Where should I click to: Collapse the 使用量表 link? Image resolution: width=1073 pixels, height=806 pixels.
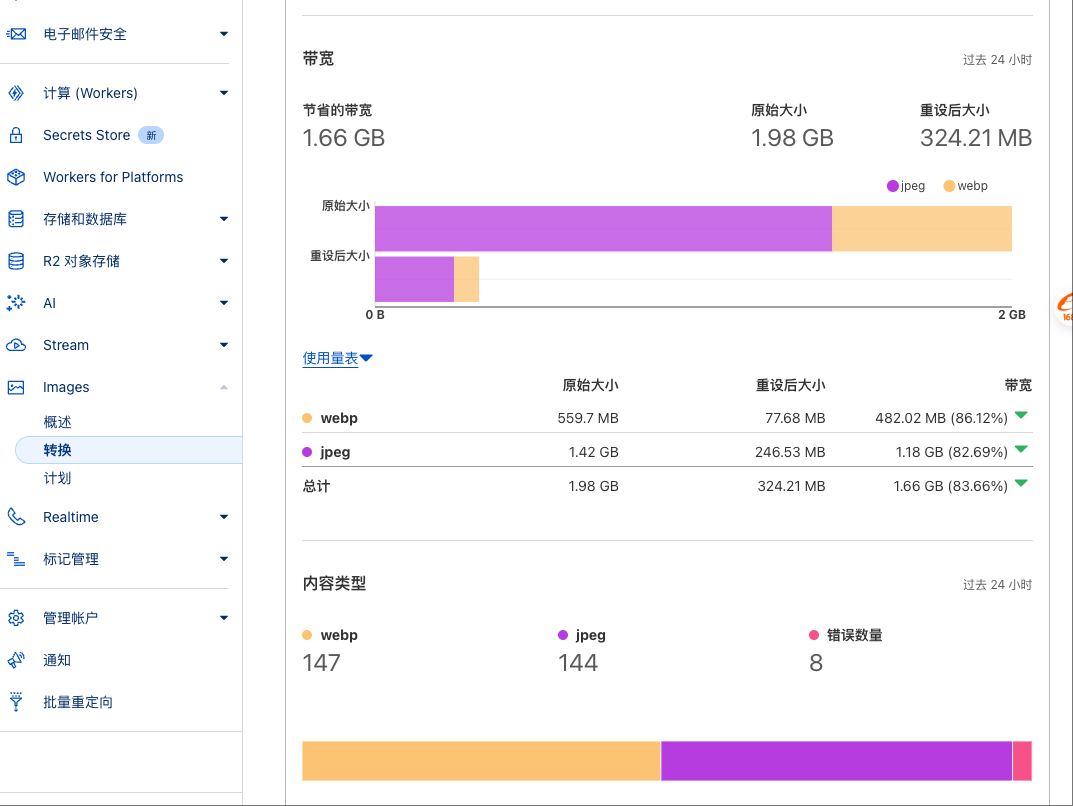(337, 358)
